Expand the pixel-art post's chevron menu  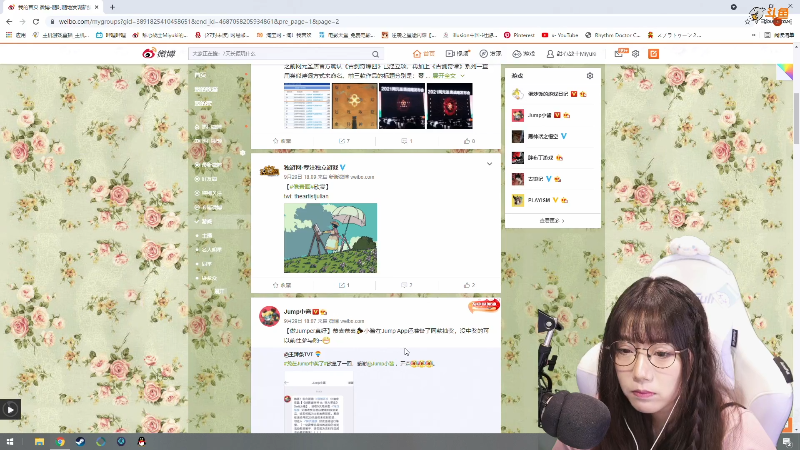[489, 164]
